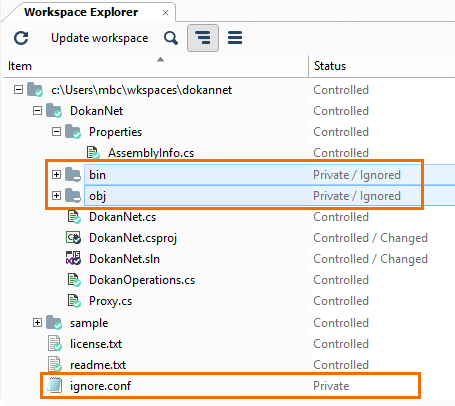Click the readme.txt file icon
Screen dimensions: 455x406
pos(55,364)
